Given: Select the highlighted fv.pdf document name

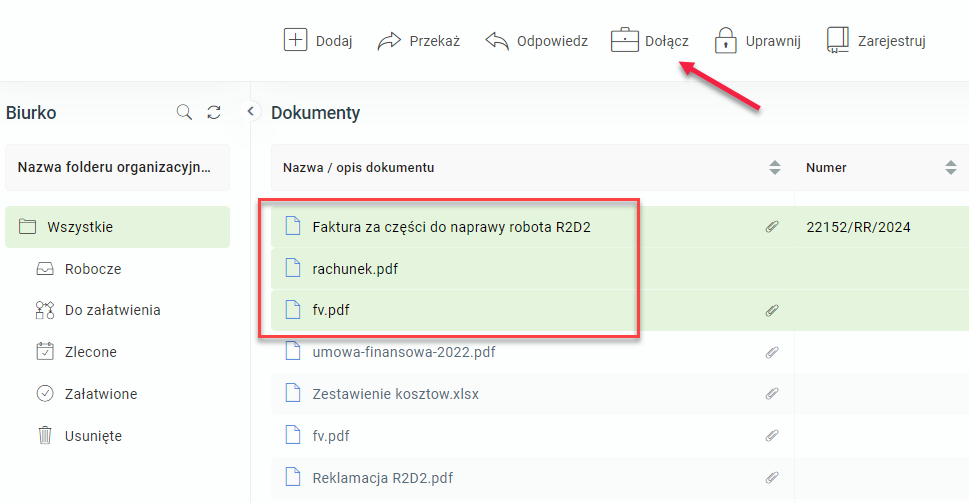Looking at the screenshot, I should tap(331, 310).
